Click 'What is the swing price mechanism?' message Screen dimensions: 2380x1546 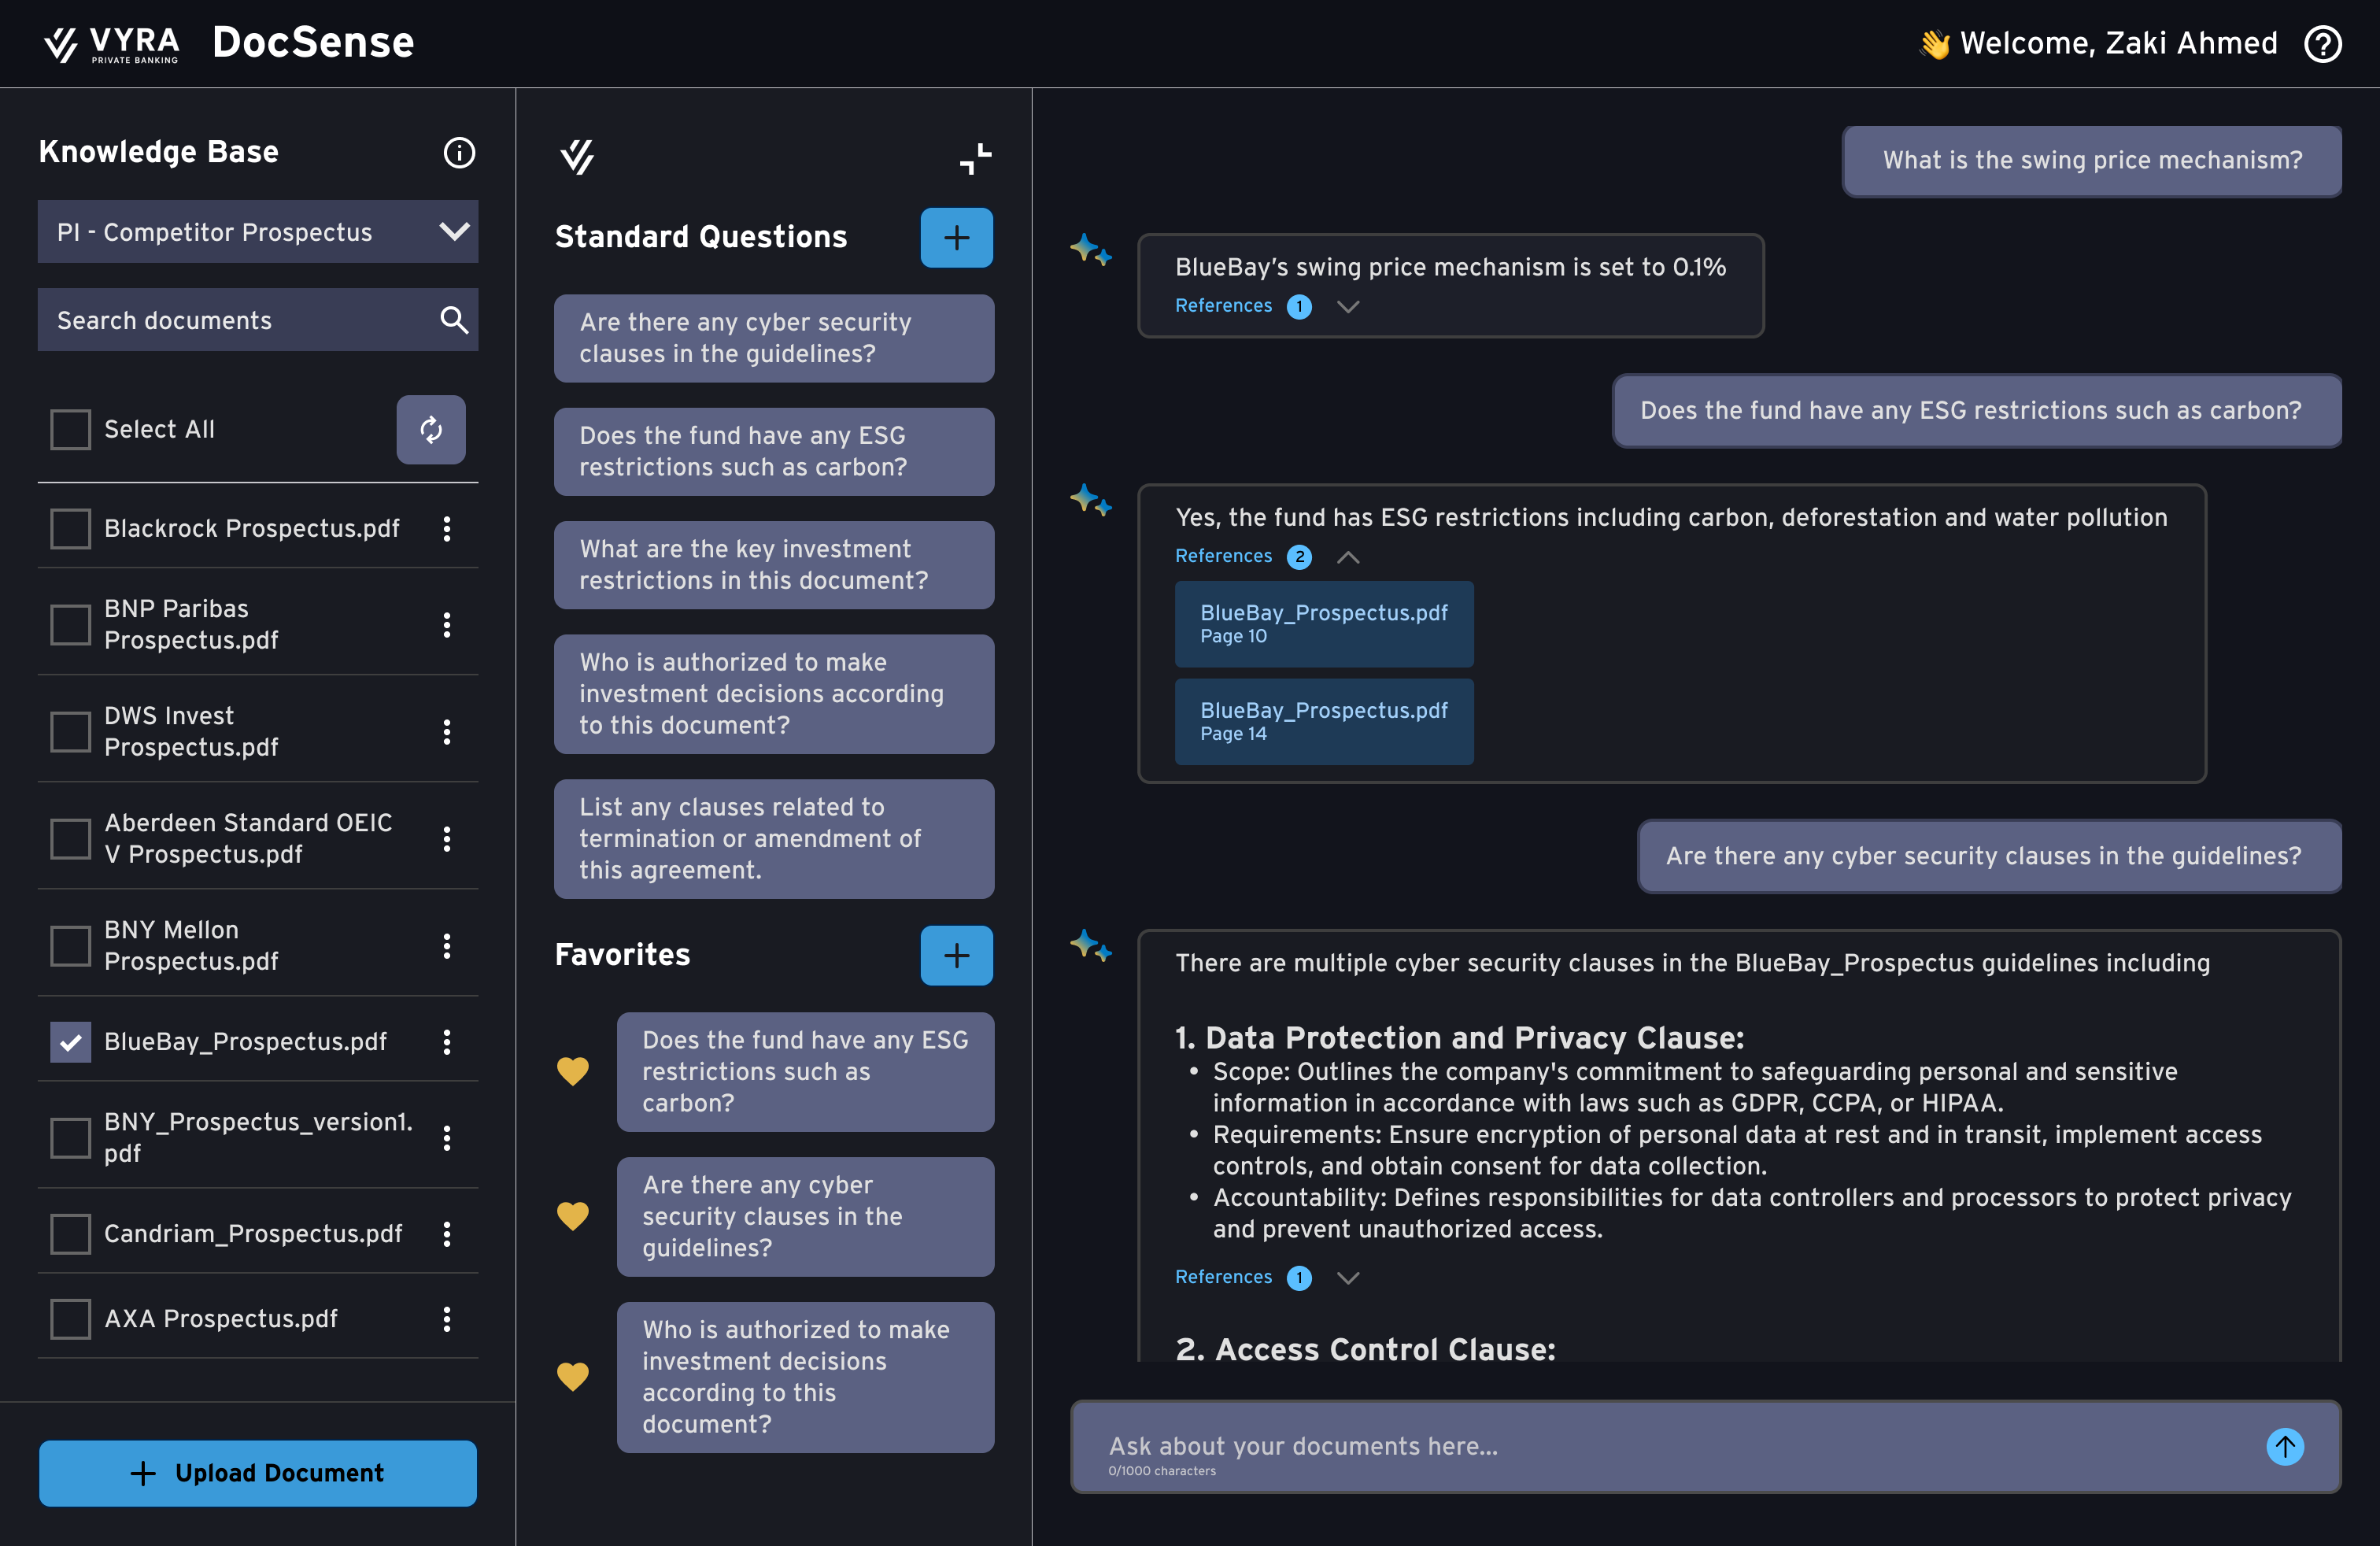click(2092, 161)
